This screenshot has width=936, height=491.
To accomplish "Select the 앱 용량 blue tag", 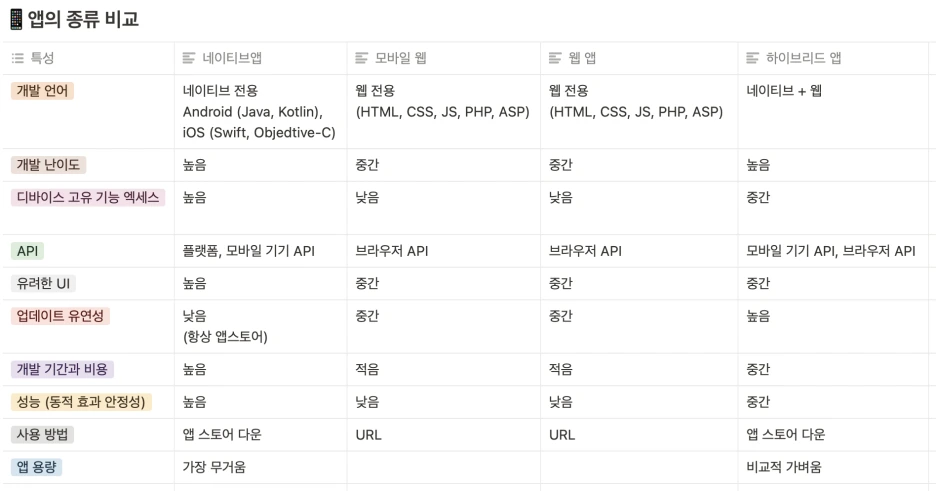I will [36, 467].
